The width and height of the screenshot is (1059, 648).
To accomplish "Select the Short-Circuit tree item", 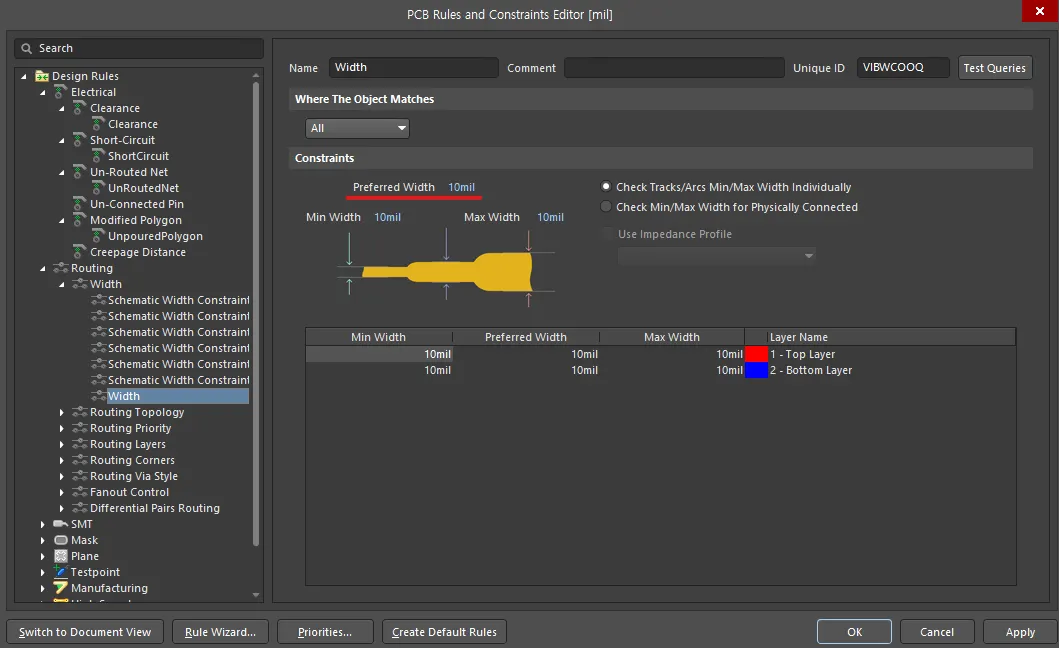I will coord(122,140).
